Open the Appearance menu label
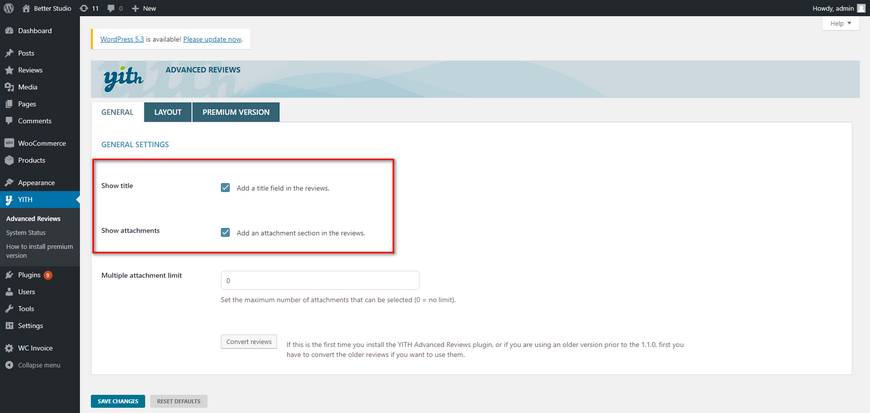The height and width of the screenshot is (413, 870). [x=37, y=183]
